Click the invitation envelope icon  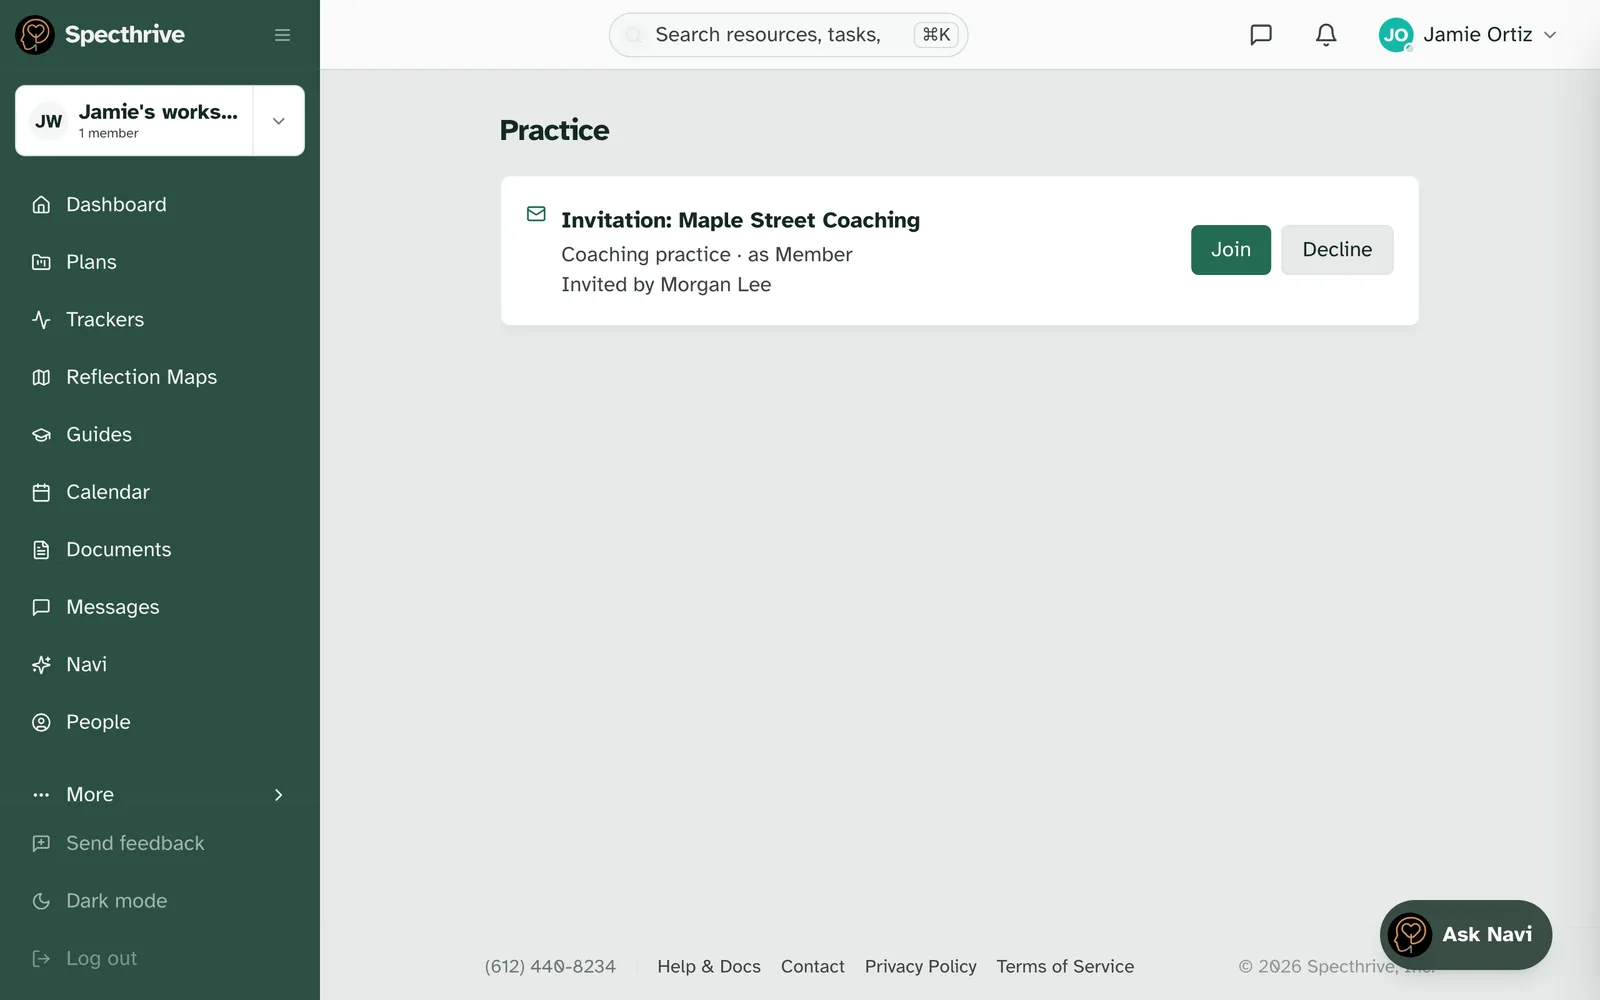(536, 214)
